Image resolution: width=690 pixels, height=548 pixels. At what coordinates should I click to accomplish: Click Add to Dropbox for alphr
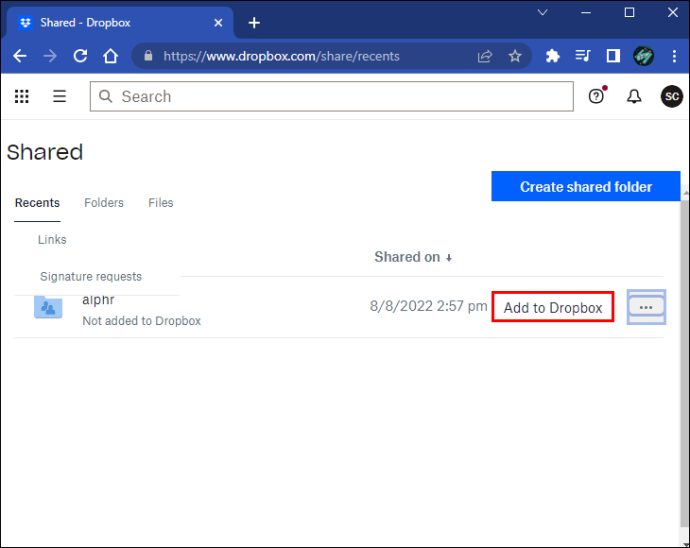tap(553, 307)
